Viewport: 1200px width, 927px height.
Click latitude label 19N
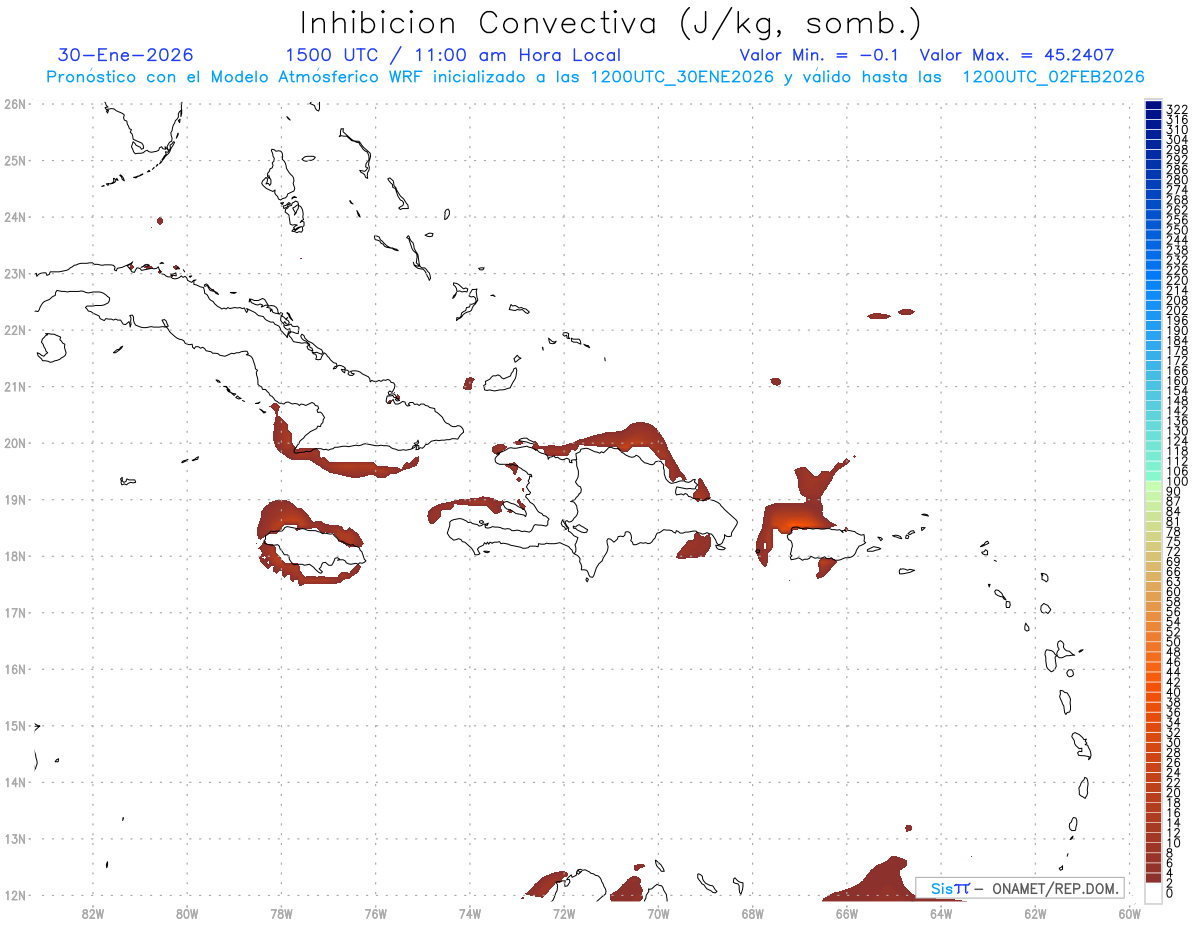[x=14, y=499]
